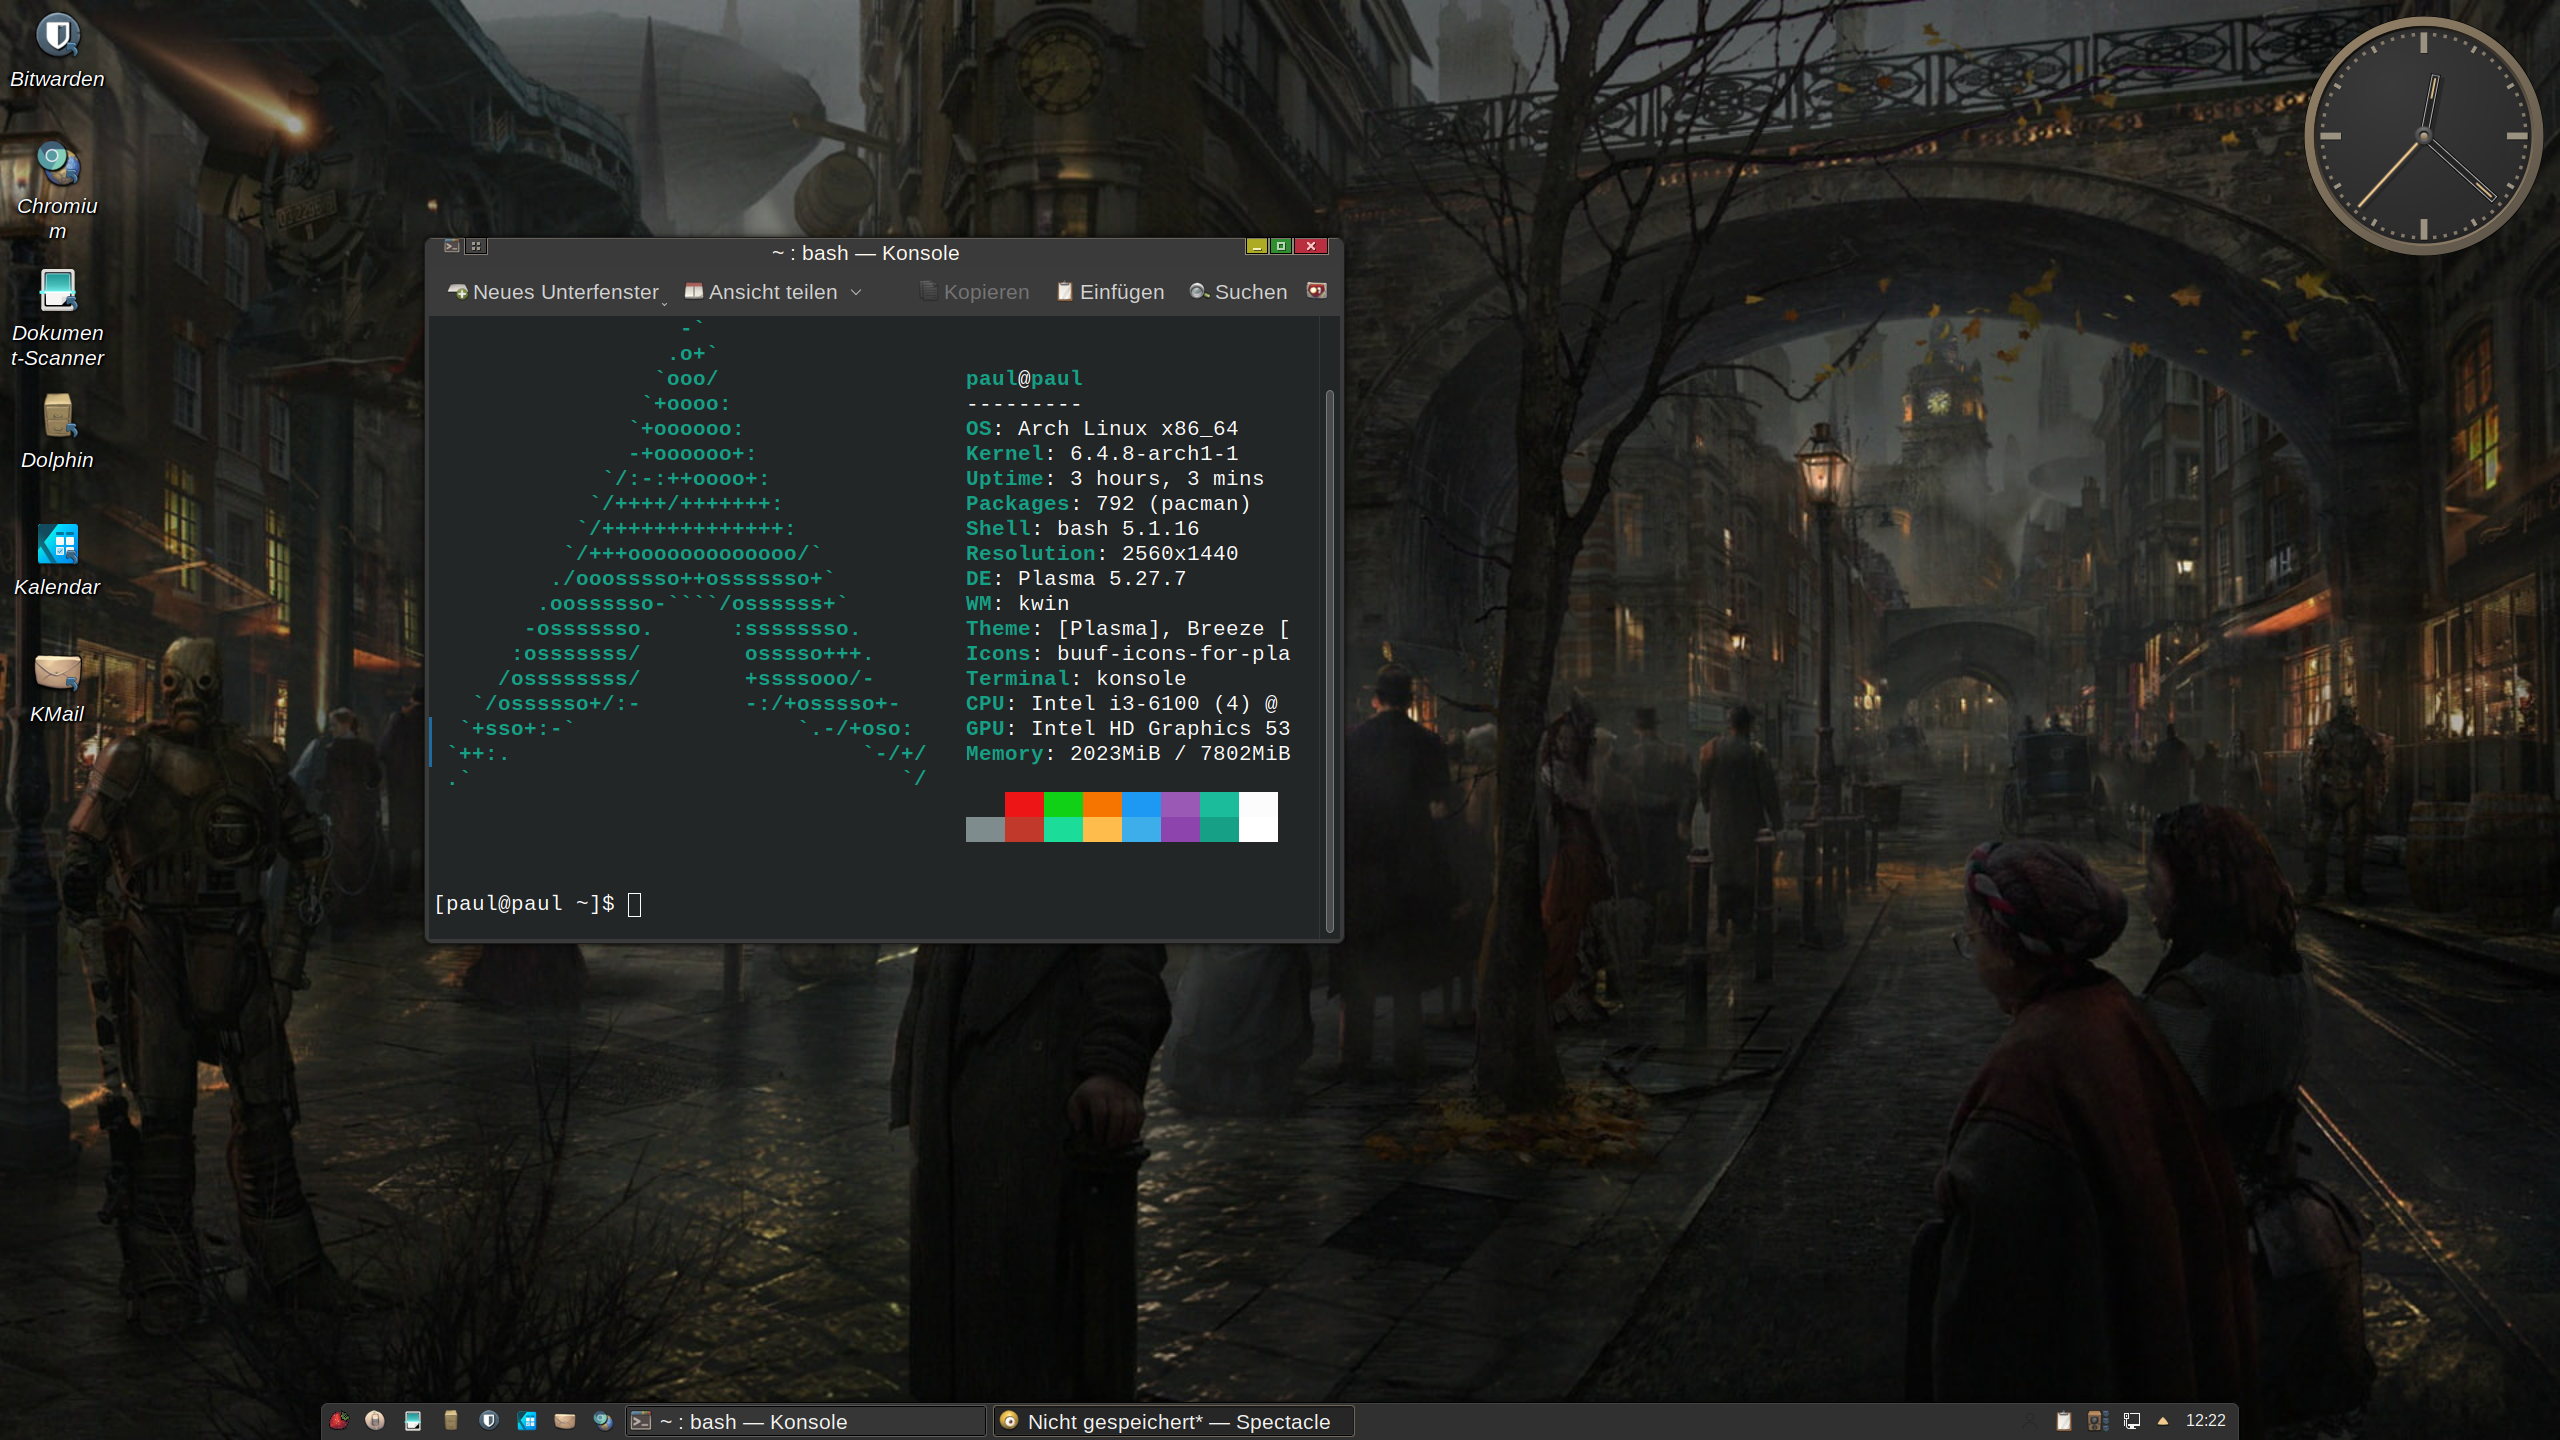Screen dimensions: 2560x1440
Task: Click the 12:22 digital clock in panel
Action: tap(2205, 1421)
